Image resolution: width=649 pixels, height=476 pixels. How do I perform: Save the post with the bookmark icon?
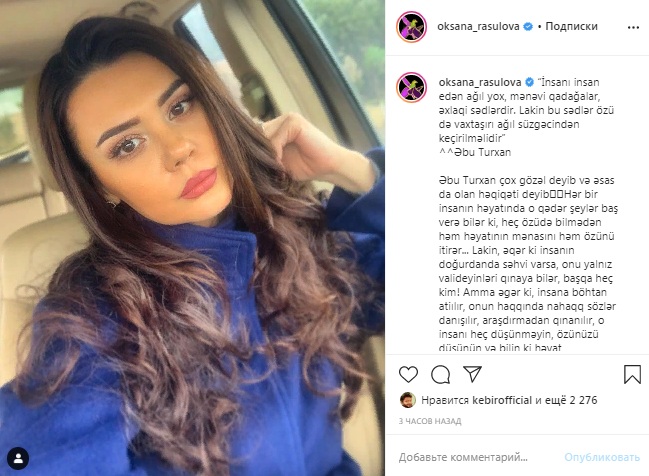(632, 374)
